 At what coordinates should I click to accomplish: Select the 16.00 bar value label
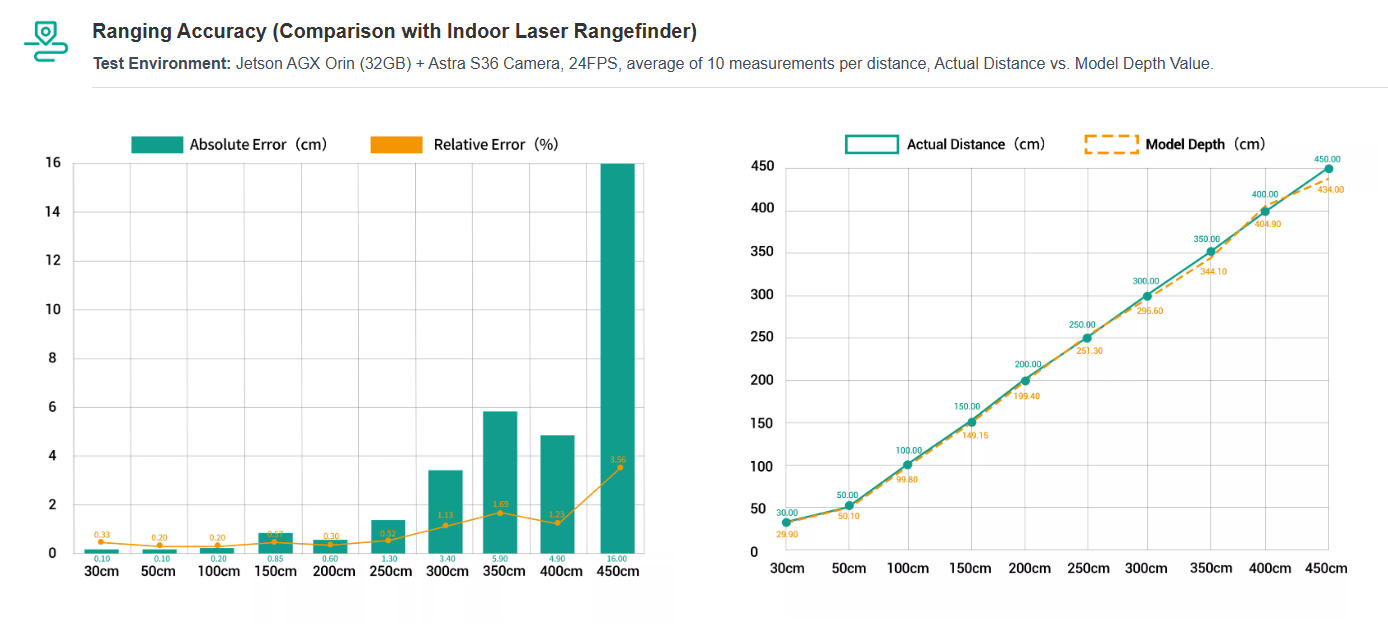(617, 558)
